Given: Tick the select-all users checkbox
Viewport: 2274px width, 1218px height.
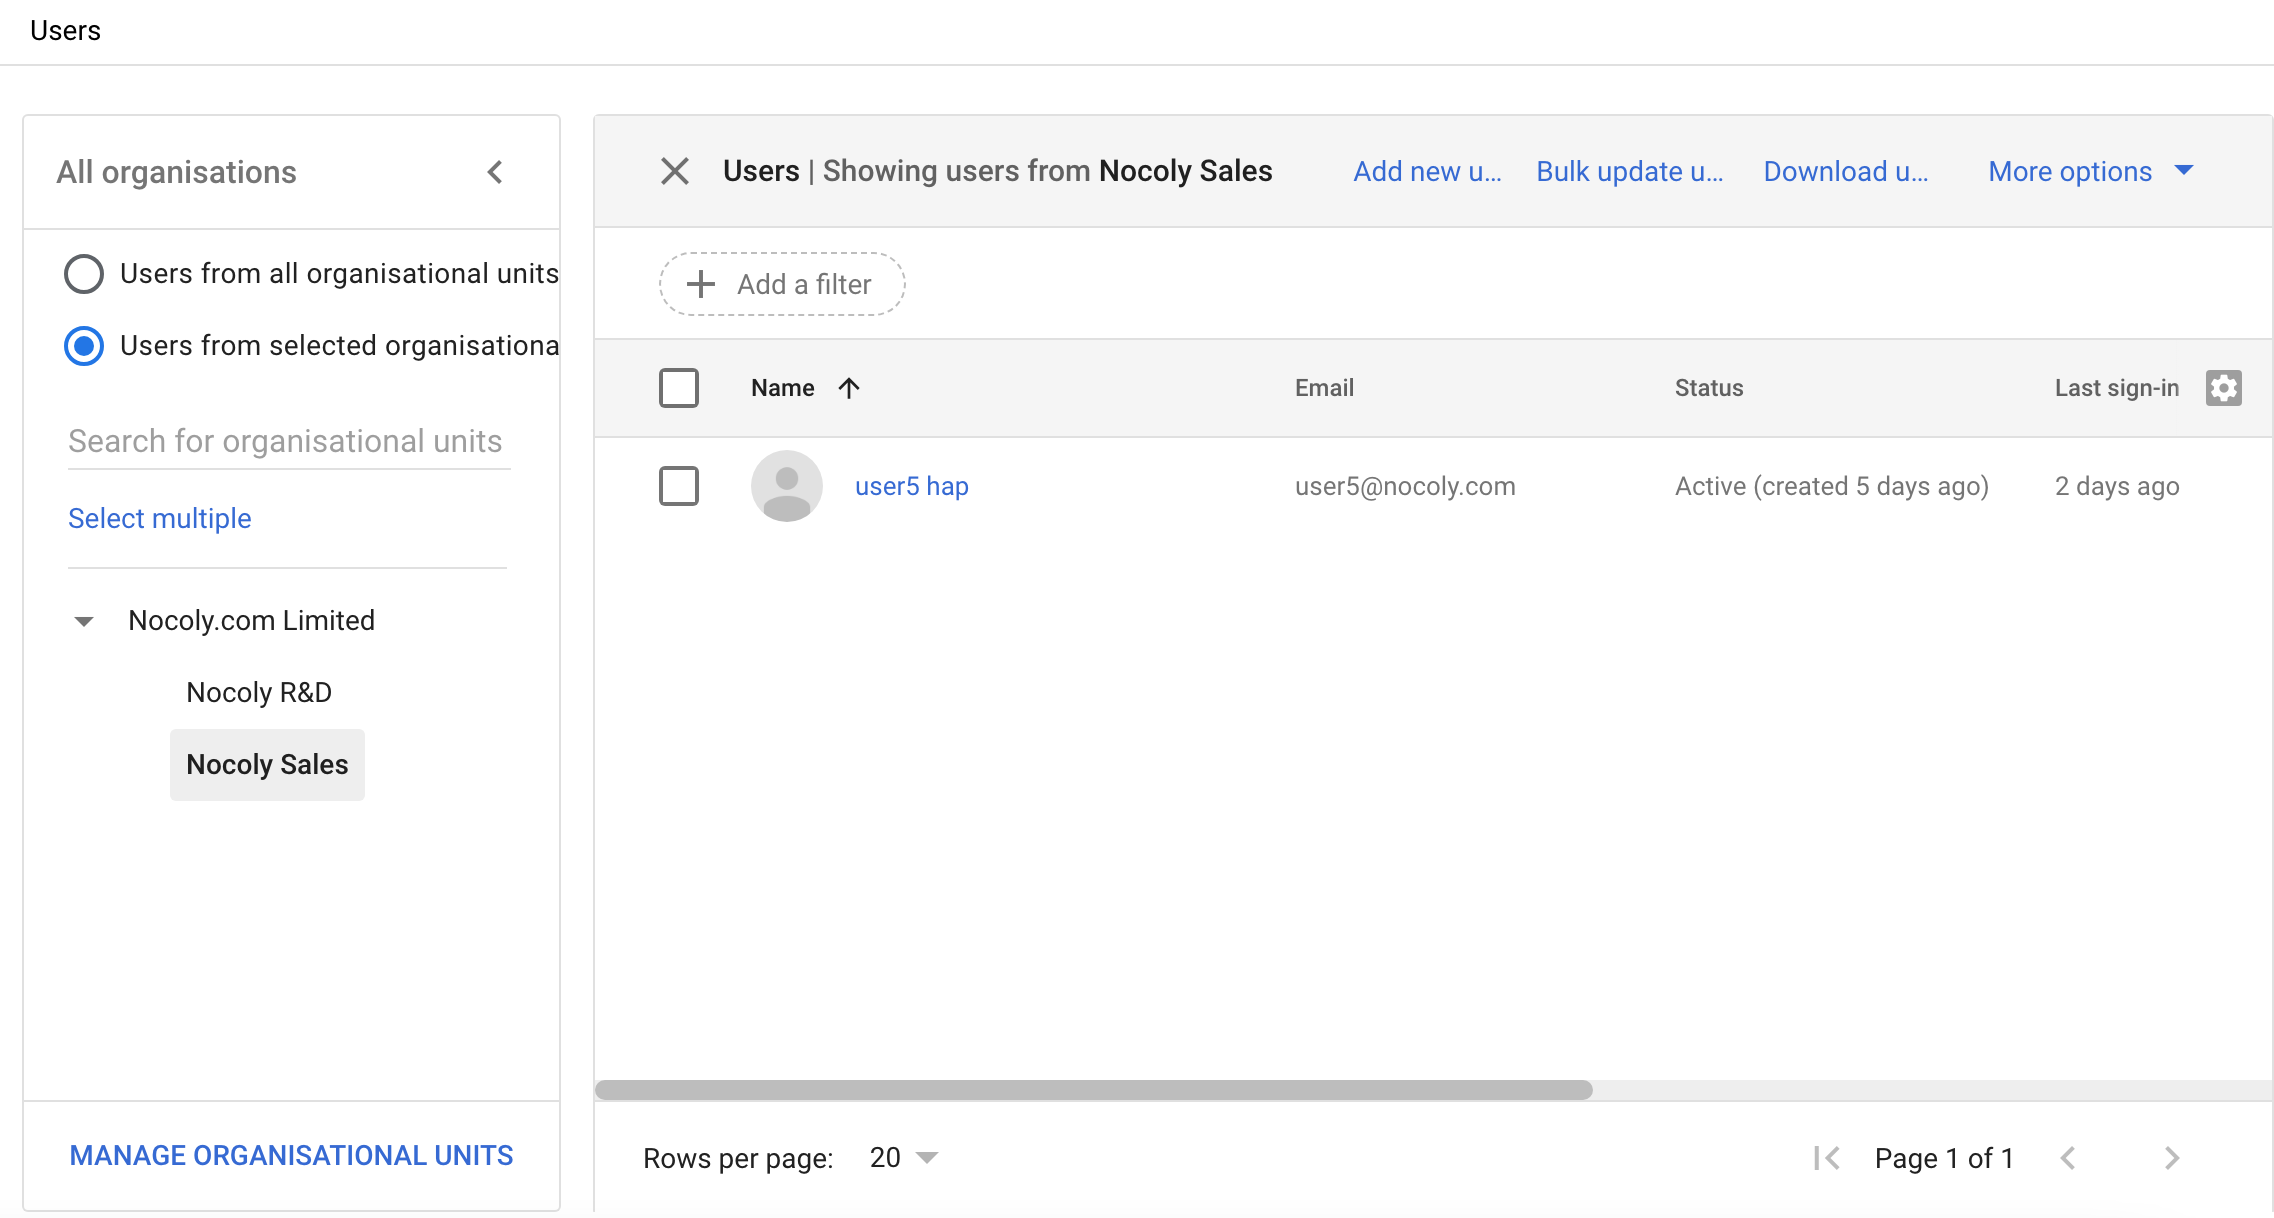Looking at the screenshot, I should [679, 388].
